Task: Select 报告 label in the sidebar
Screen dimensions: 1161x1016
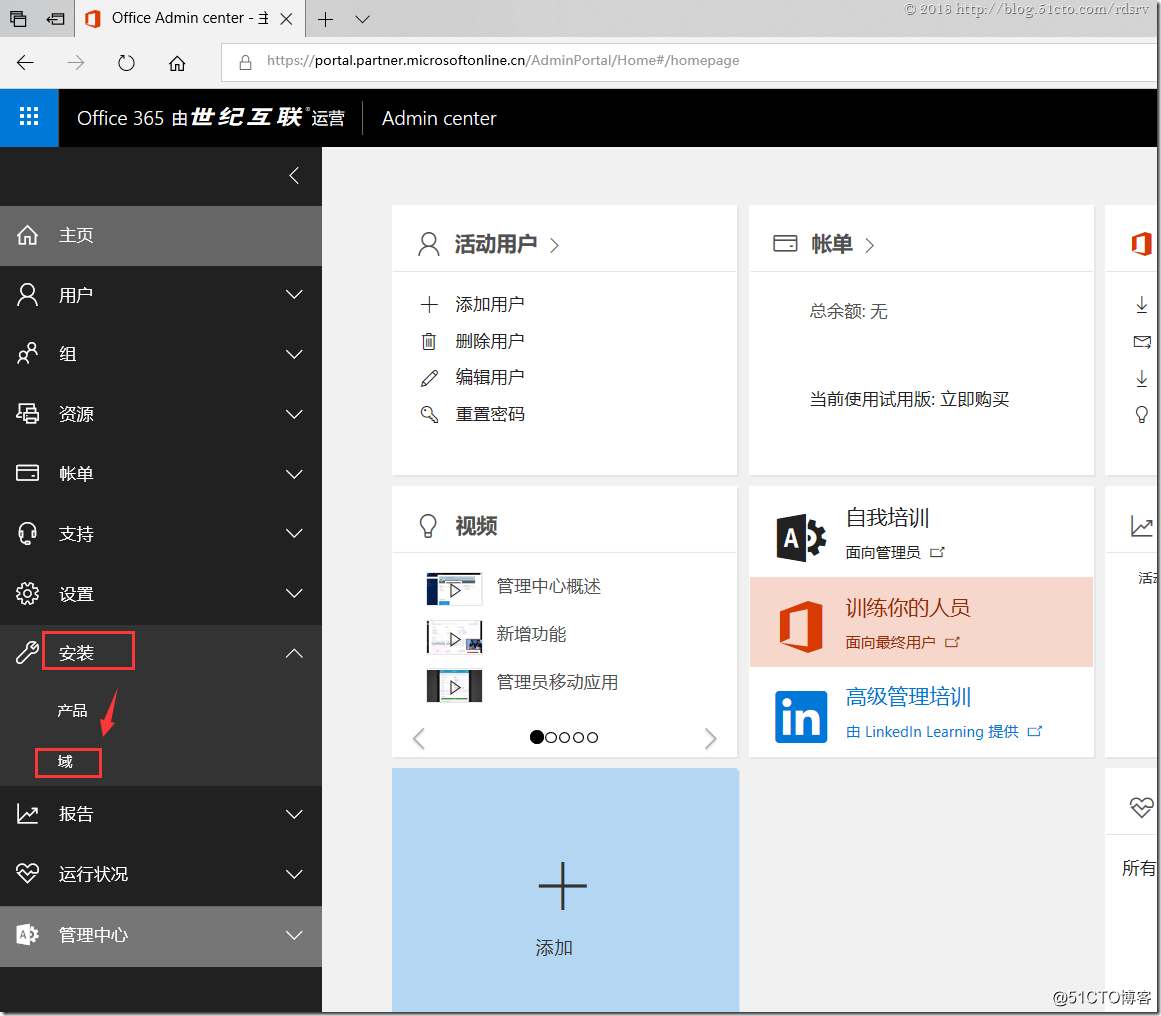Action: point(76,814)
